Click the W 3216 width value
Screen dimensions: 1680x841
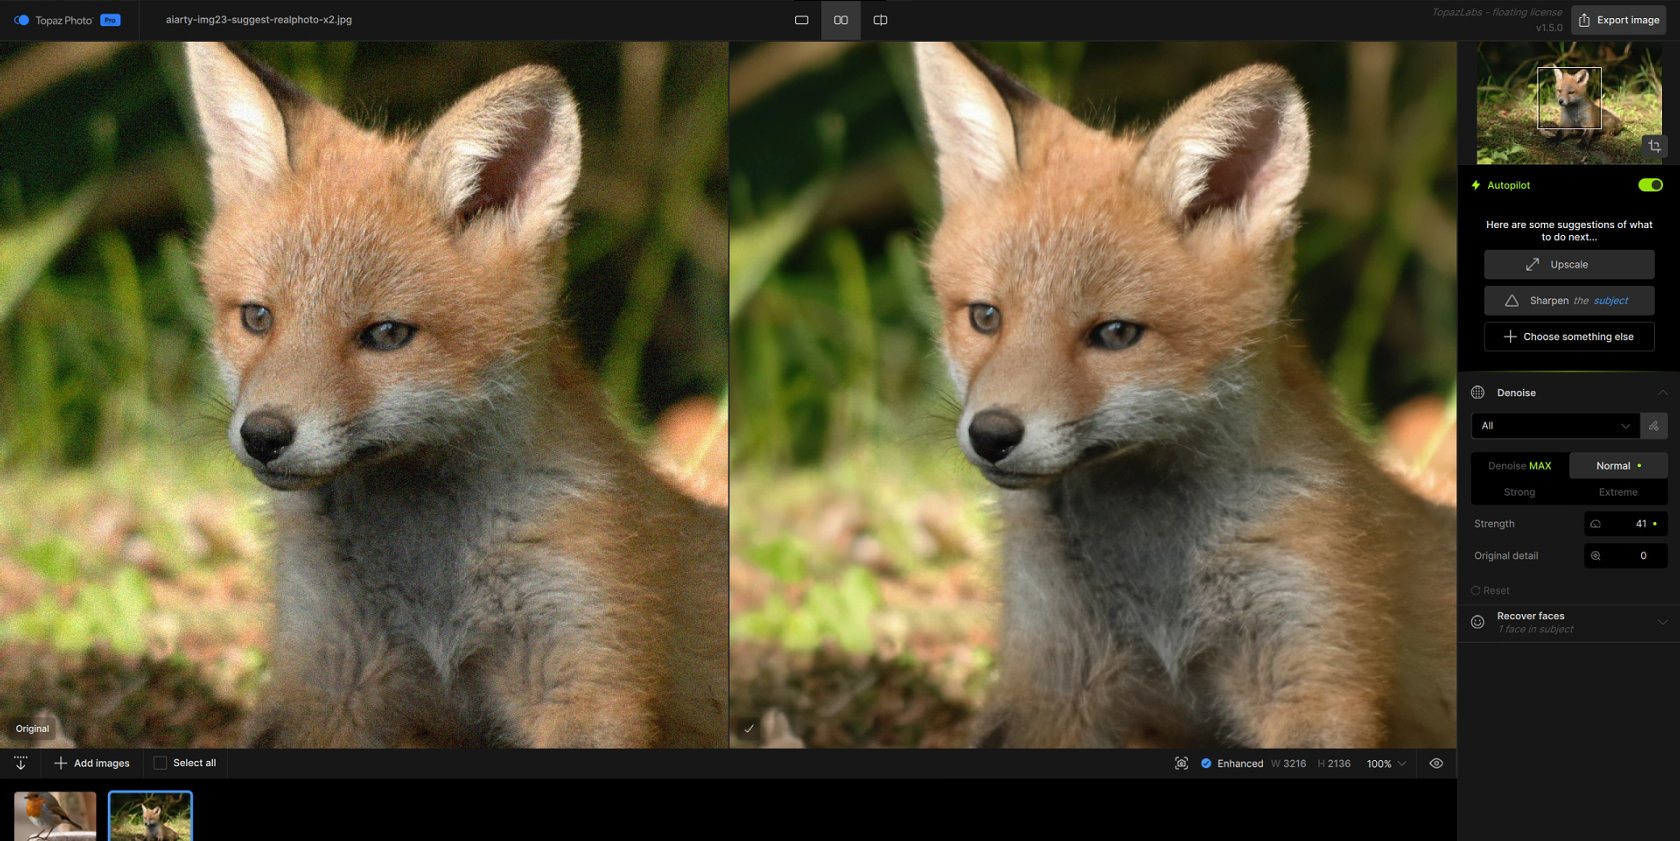1289,764
